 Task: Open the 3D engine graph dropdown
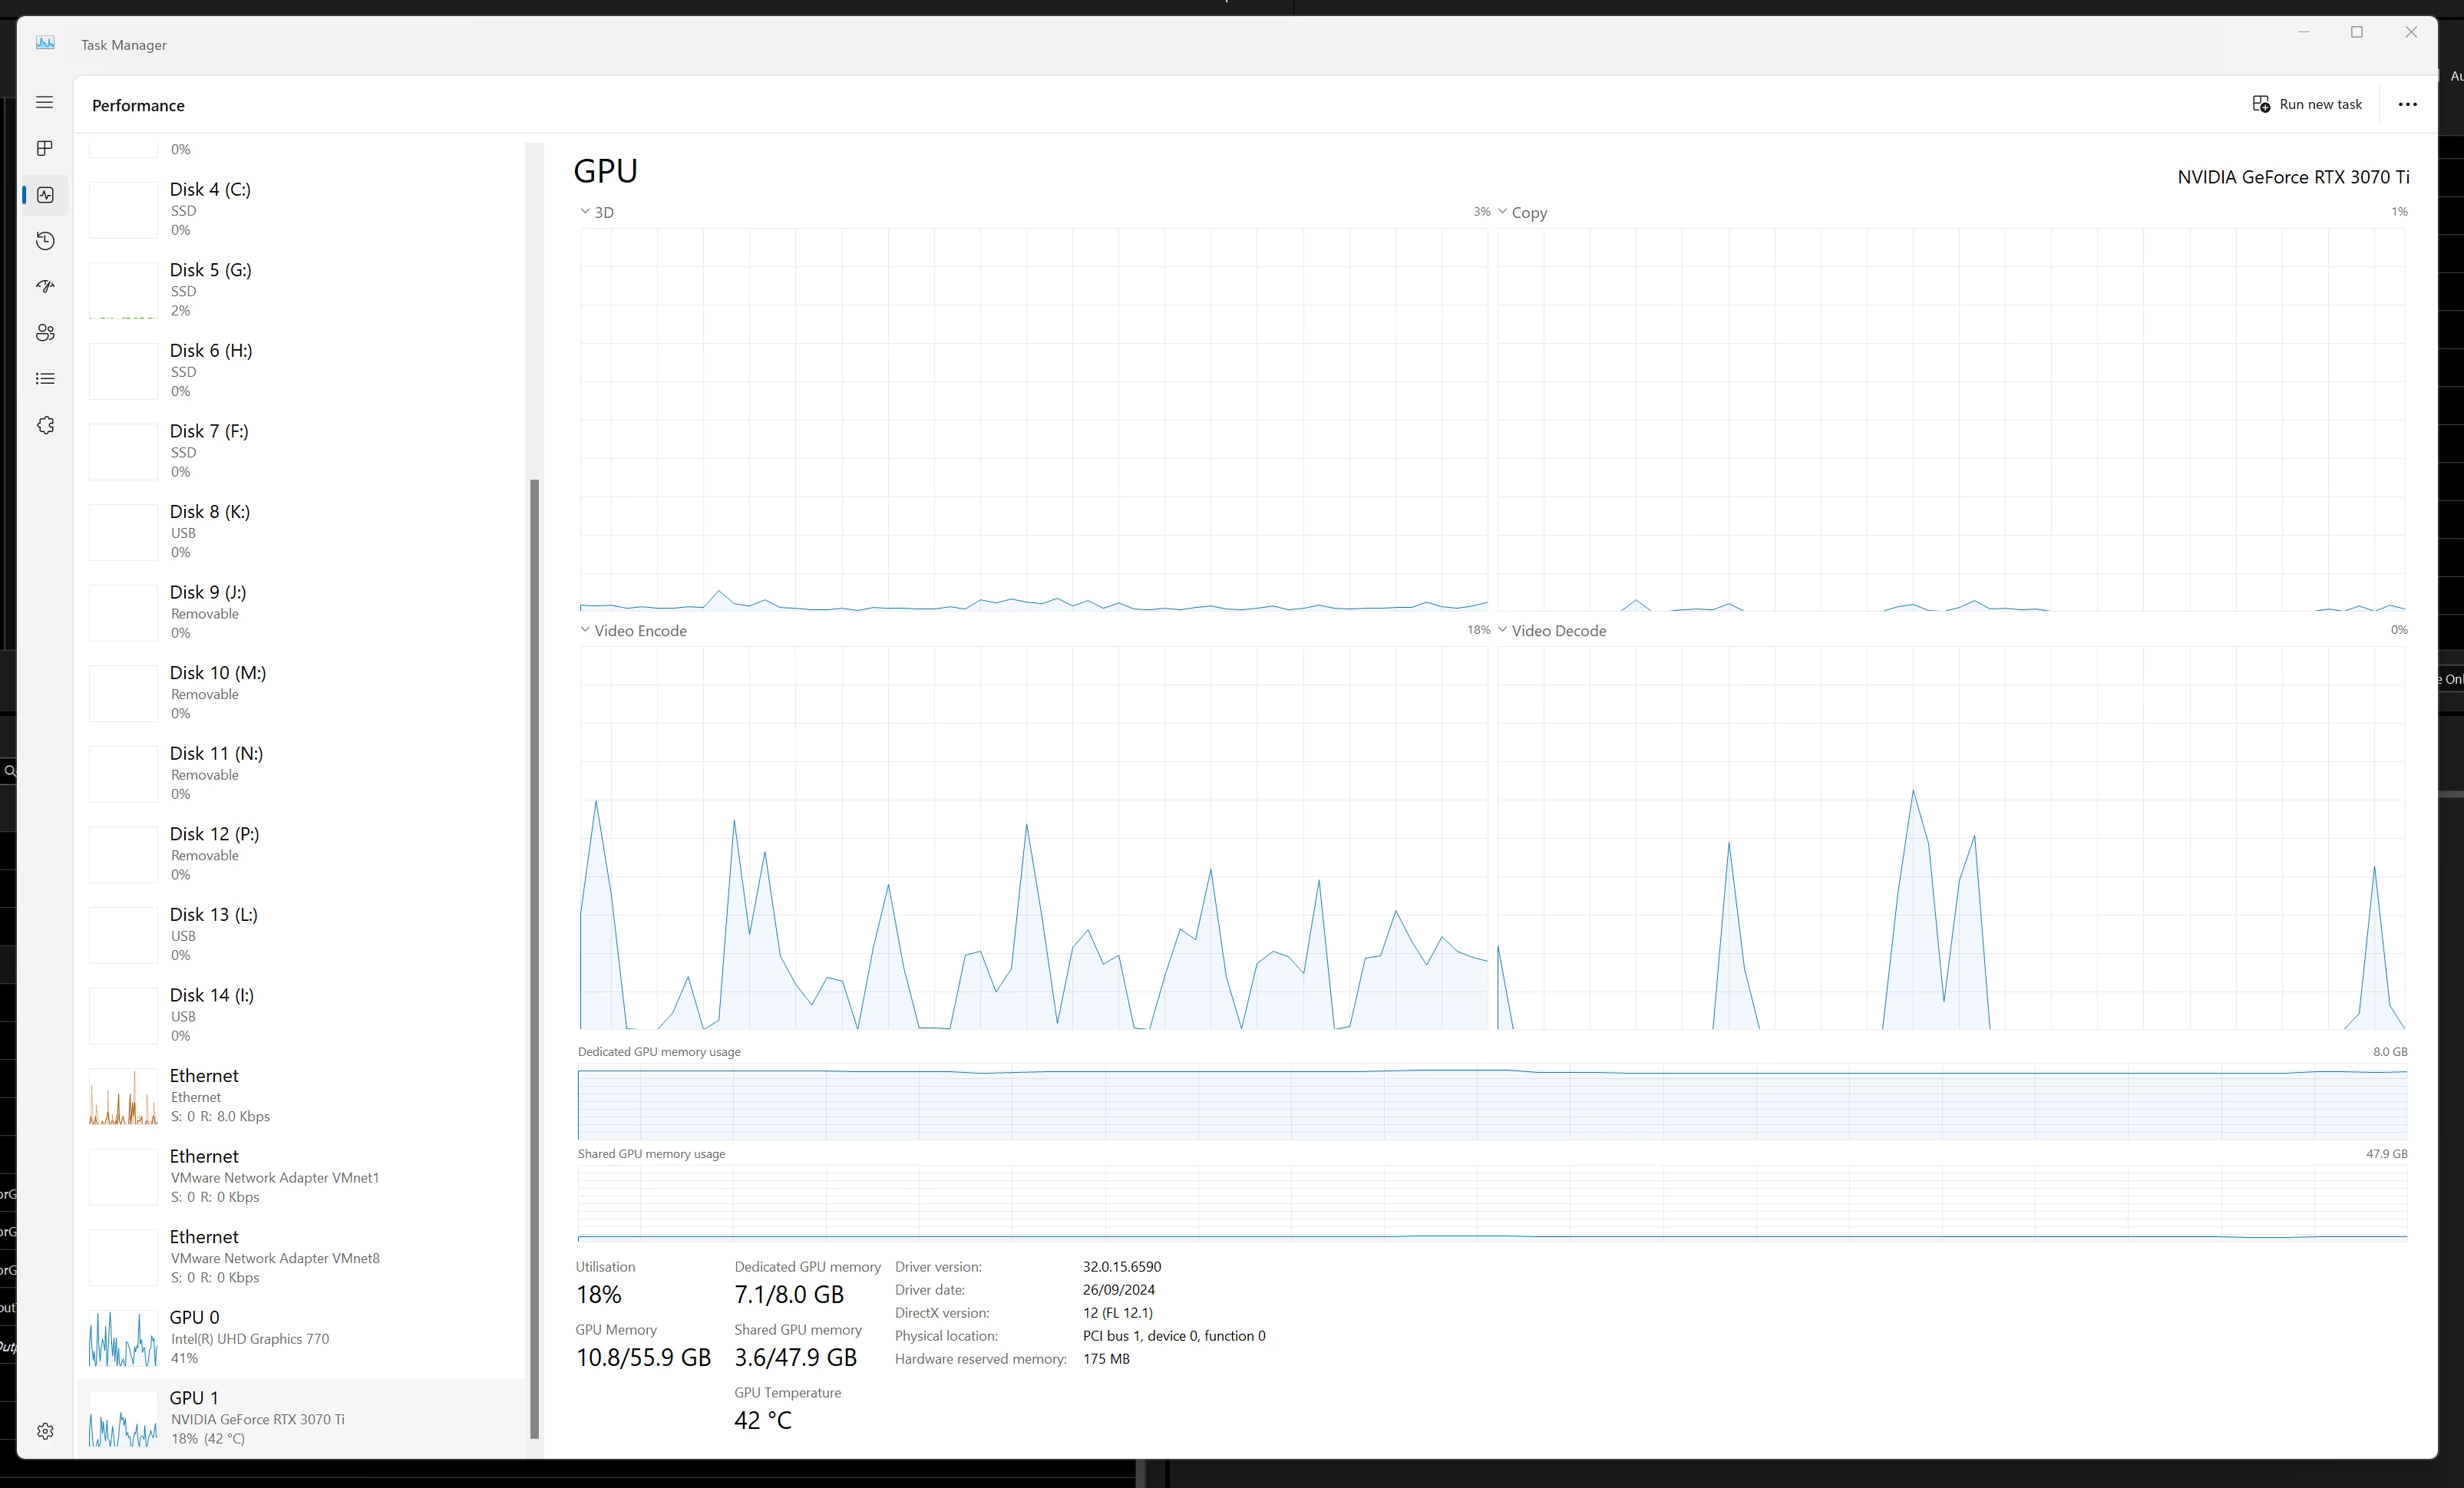tap(585, 212)
